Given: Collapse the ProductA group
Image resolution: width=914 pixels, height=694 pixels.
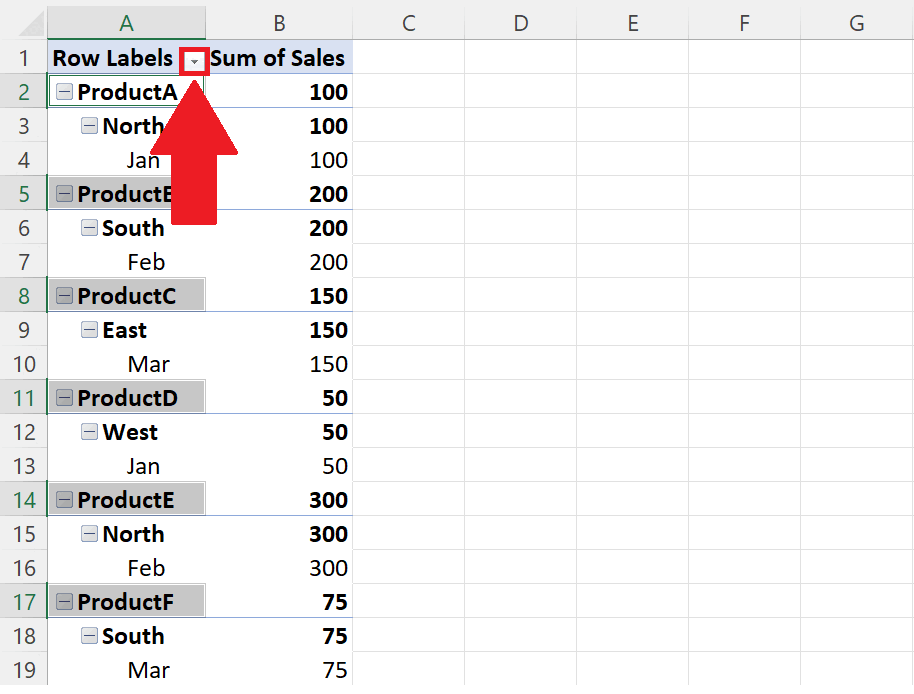Looking at the screenshot, I should pyautogui.click(x=64, y=92).
